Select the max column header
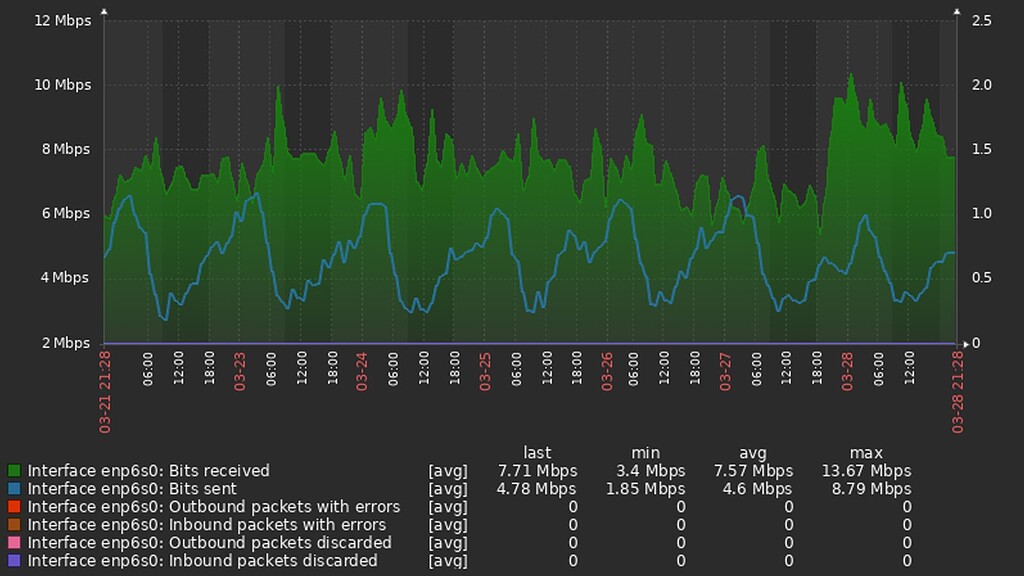Image resolution: width=1024 pixels, height=576 pixels. pos(866,452)
